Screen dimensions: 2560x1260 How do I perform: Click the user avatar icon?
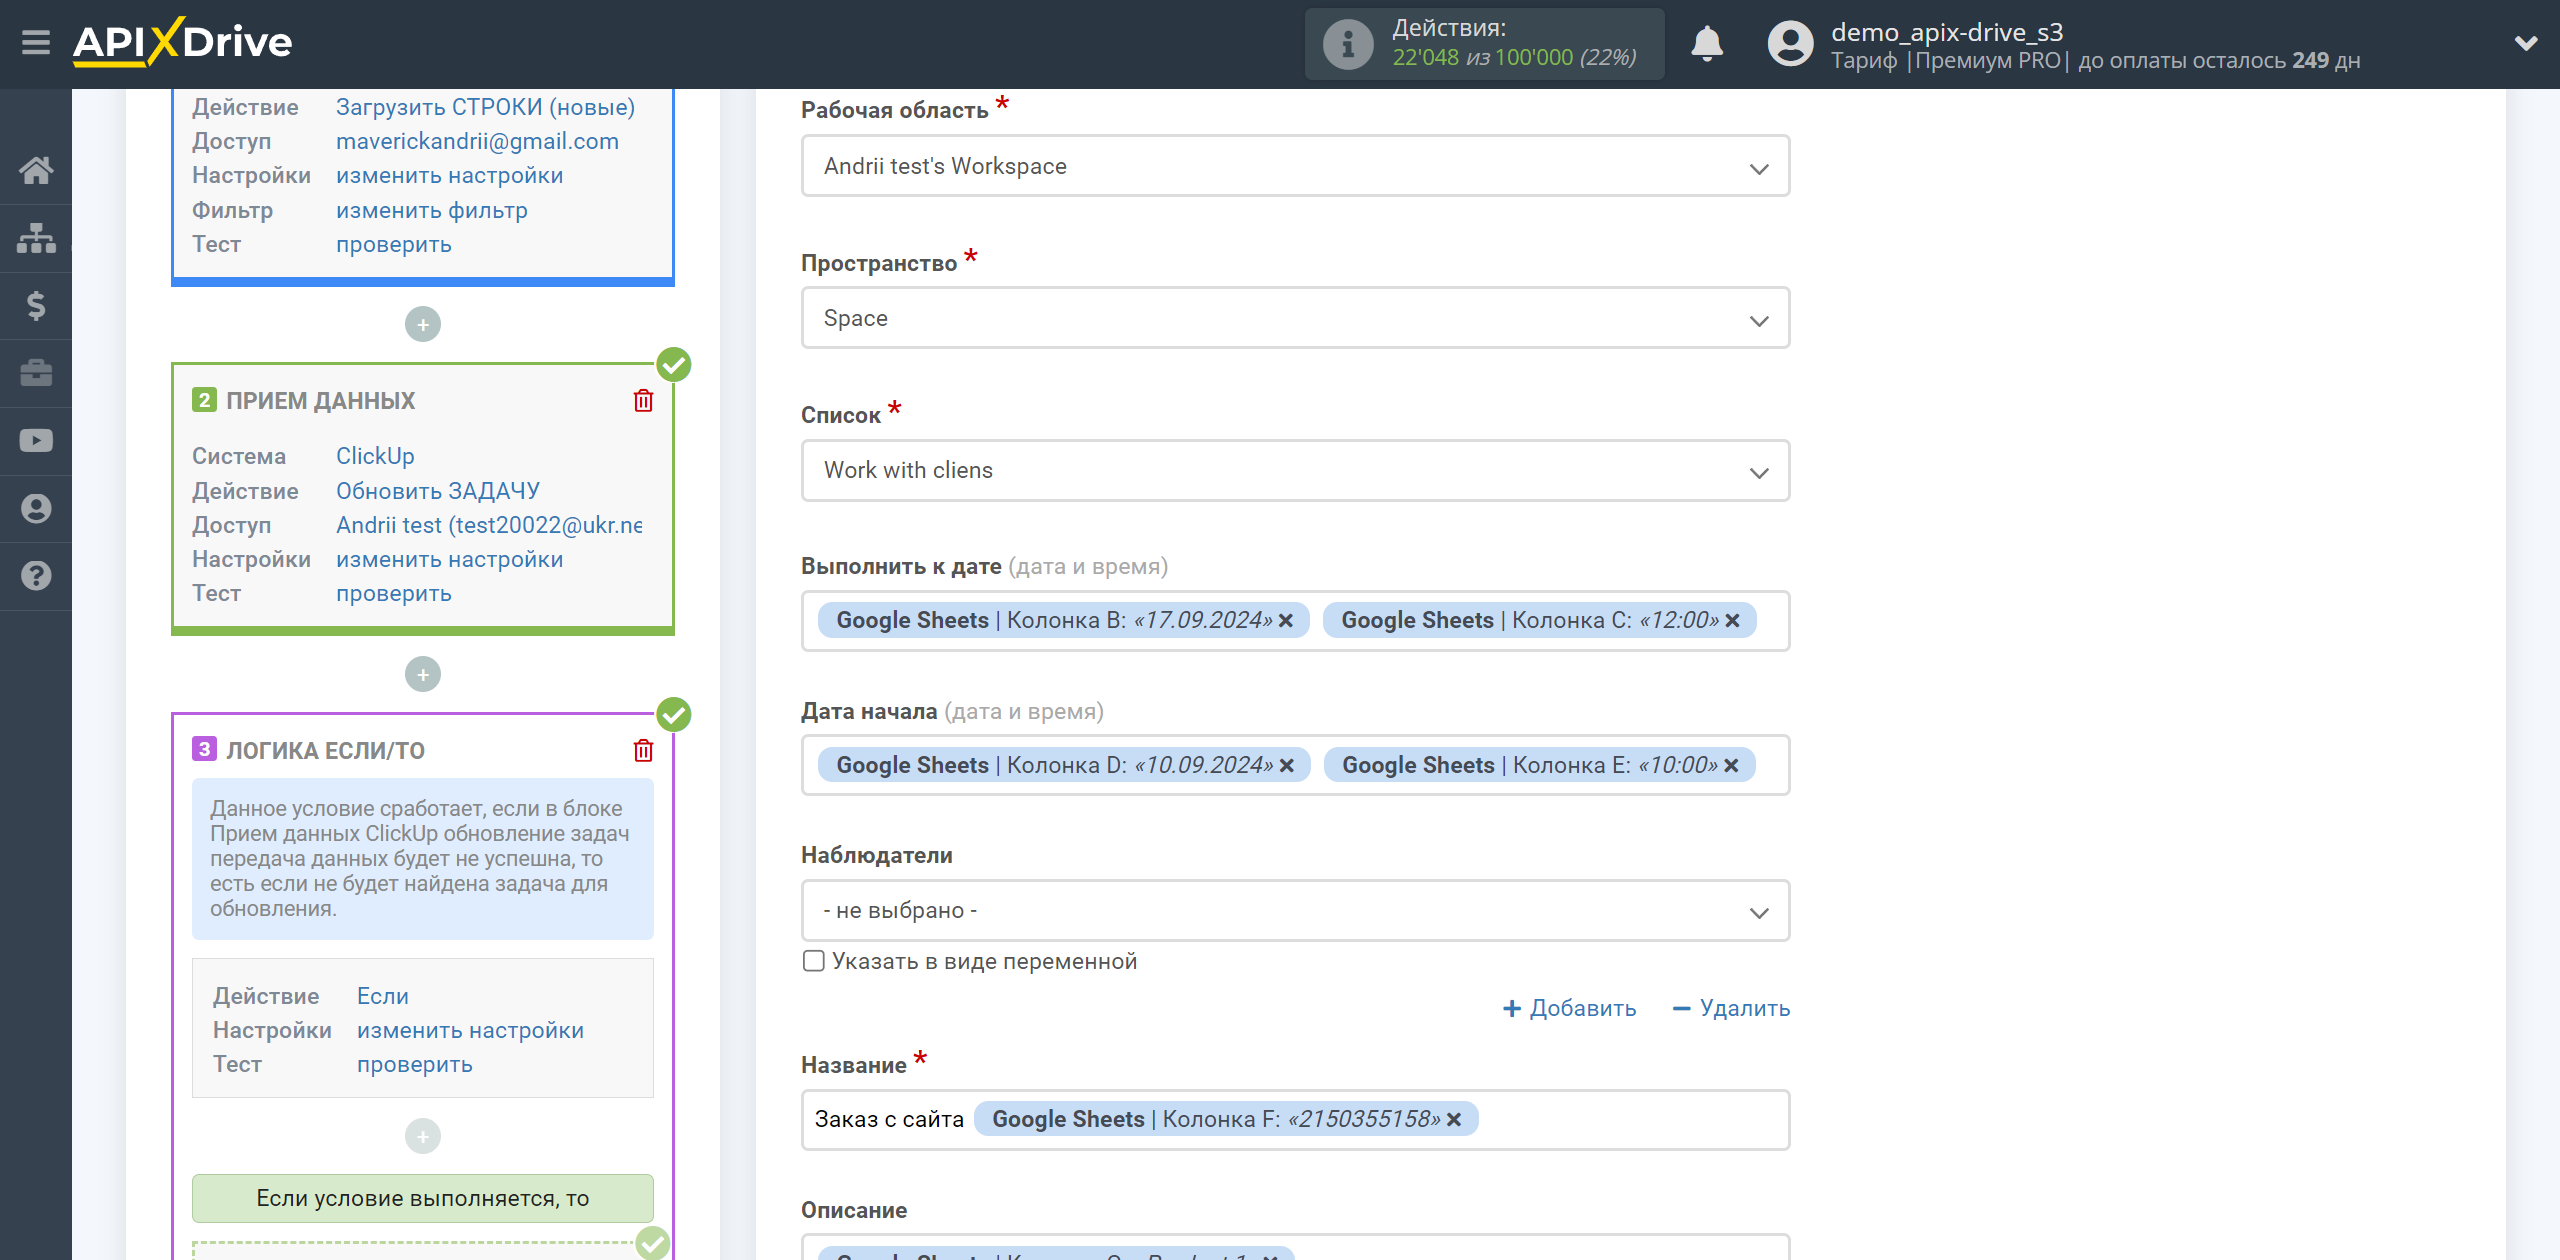coord(1790,44)
